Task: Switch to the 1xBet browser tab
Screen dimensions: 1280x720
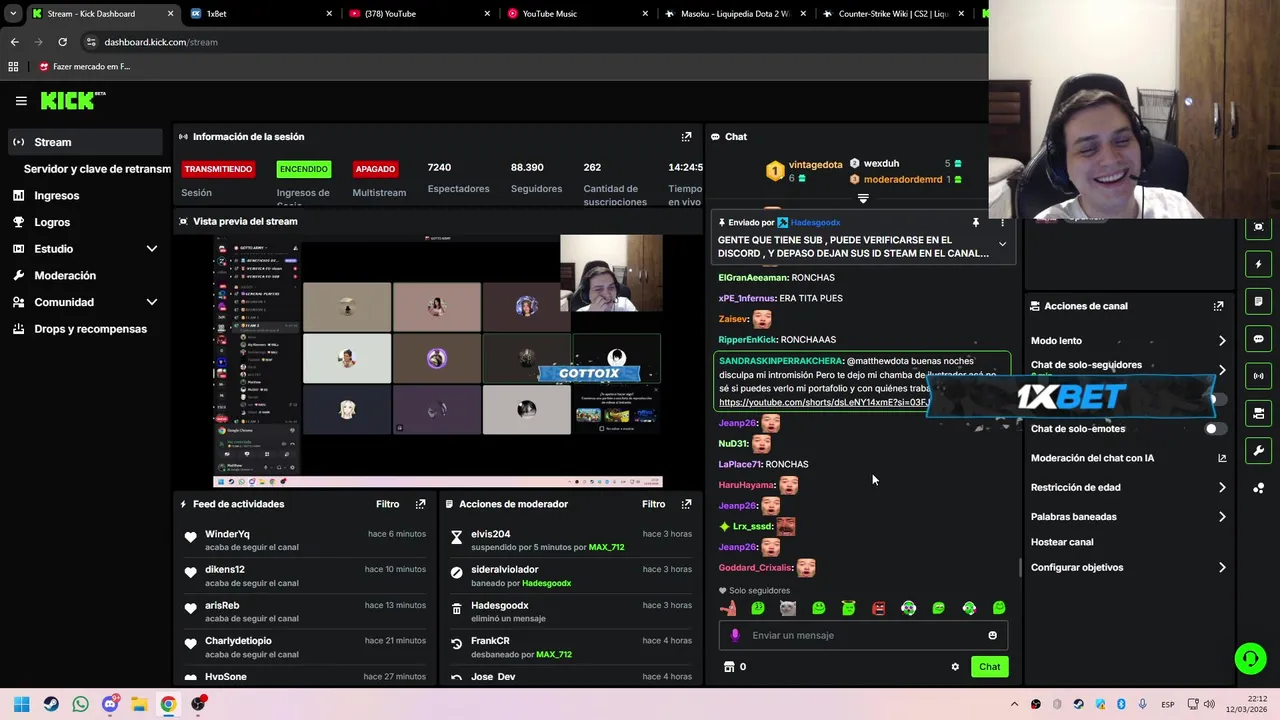Action: tap(260, 14)
